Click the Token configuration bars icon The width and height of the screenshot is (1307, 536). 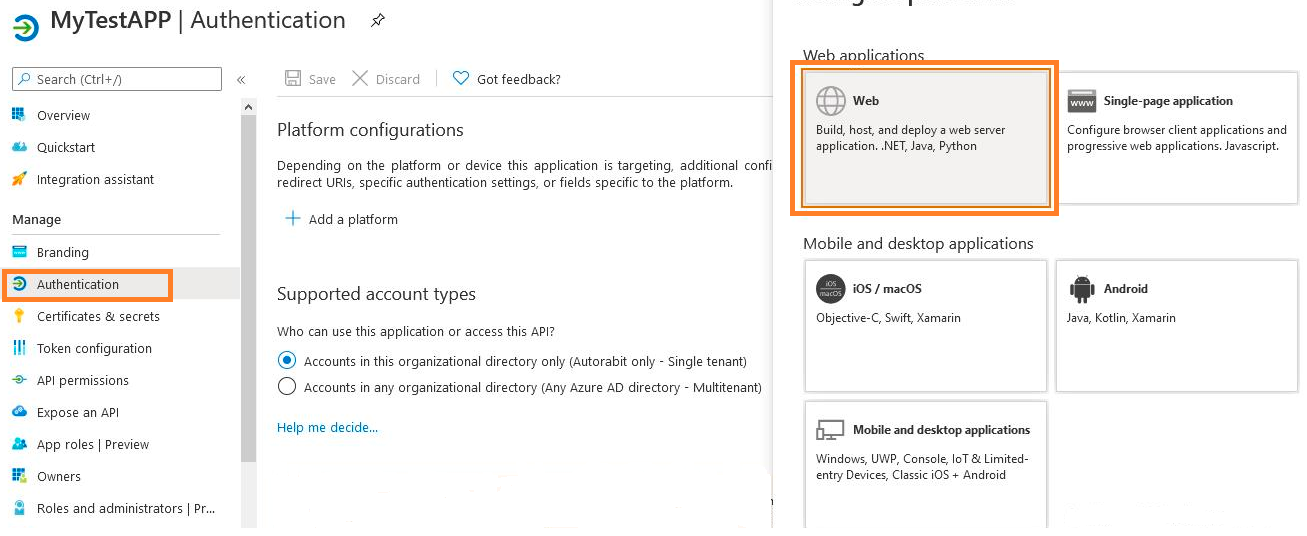18,348
